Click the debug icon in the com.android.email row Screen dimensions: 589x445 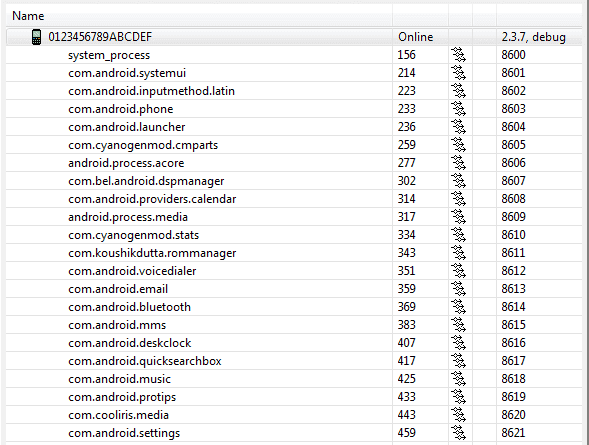tap(459, 289)
